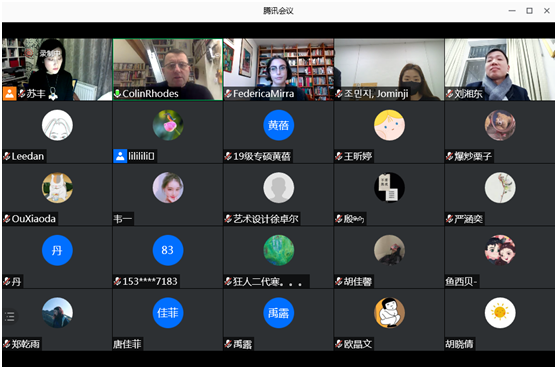The width and height of the screenshot is (557, 369).
Task: Click the 鱼西贝- participant name
Action: tap(461, 282)
